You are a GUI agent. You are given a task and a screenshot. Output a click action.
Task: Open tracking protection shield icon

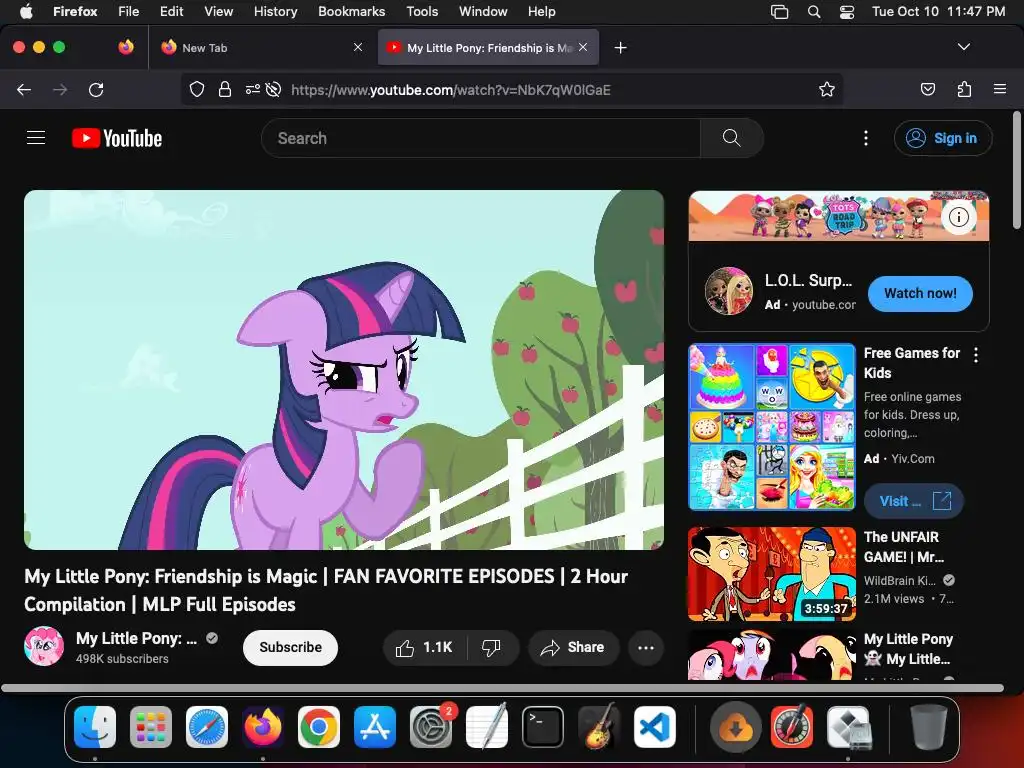coord(197,89)
